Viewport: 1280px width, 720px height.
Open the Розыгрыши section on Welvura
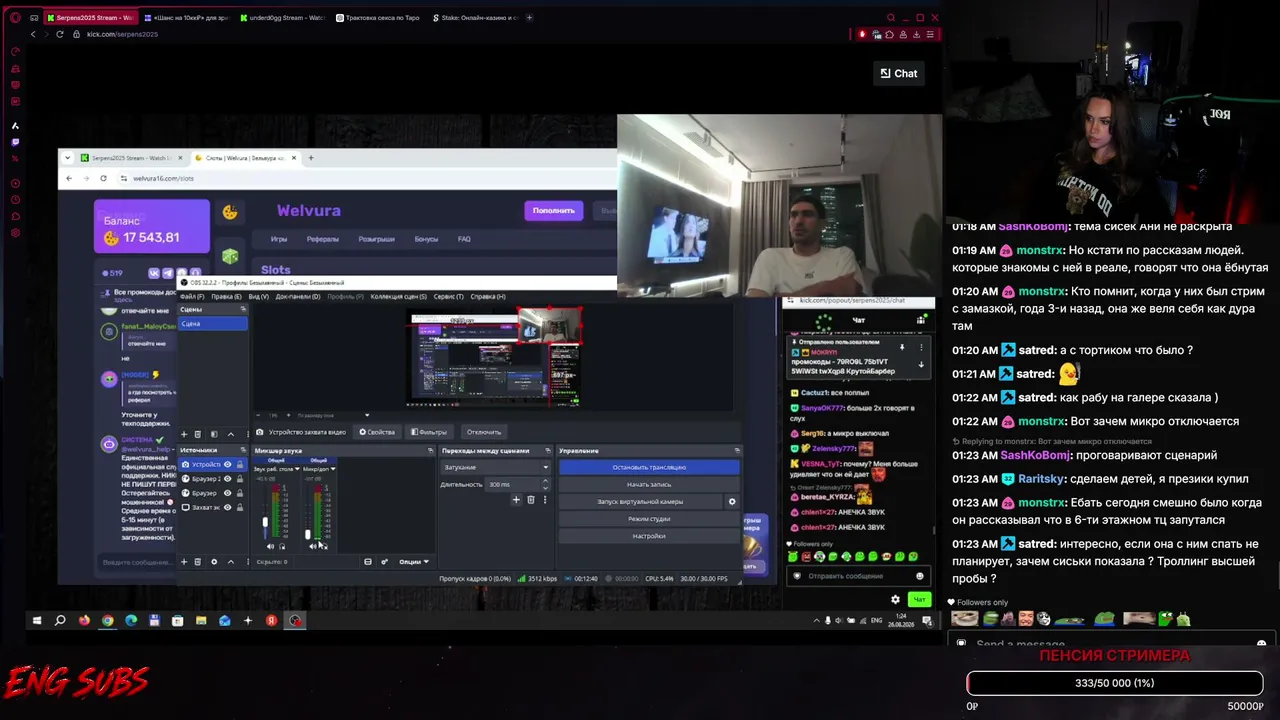click(x=376, y=239)
